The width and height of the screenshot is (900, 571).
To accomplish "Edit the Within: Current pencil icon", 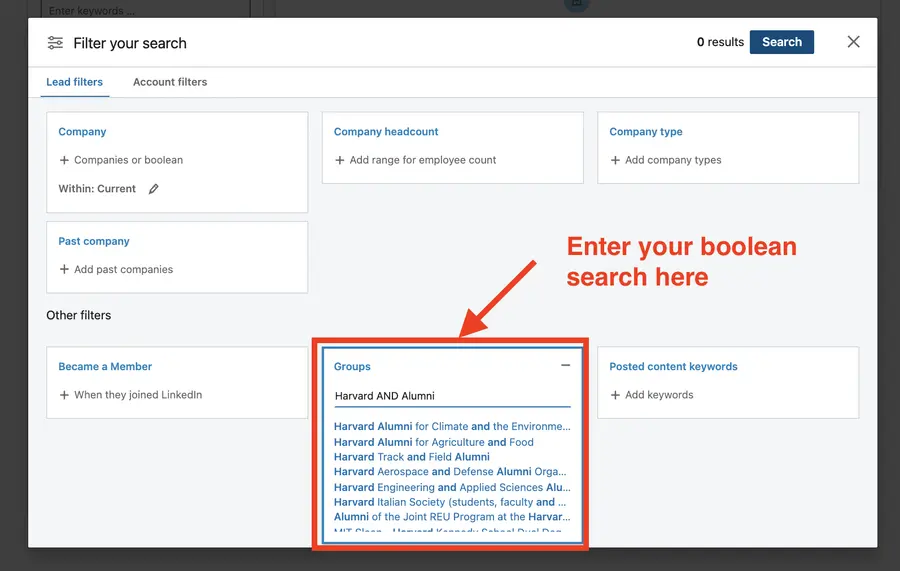I will (153, 189).
